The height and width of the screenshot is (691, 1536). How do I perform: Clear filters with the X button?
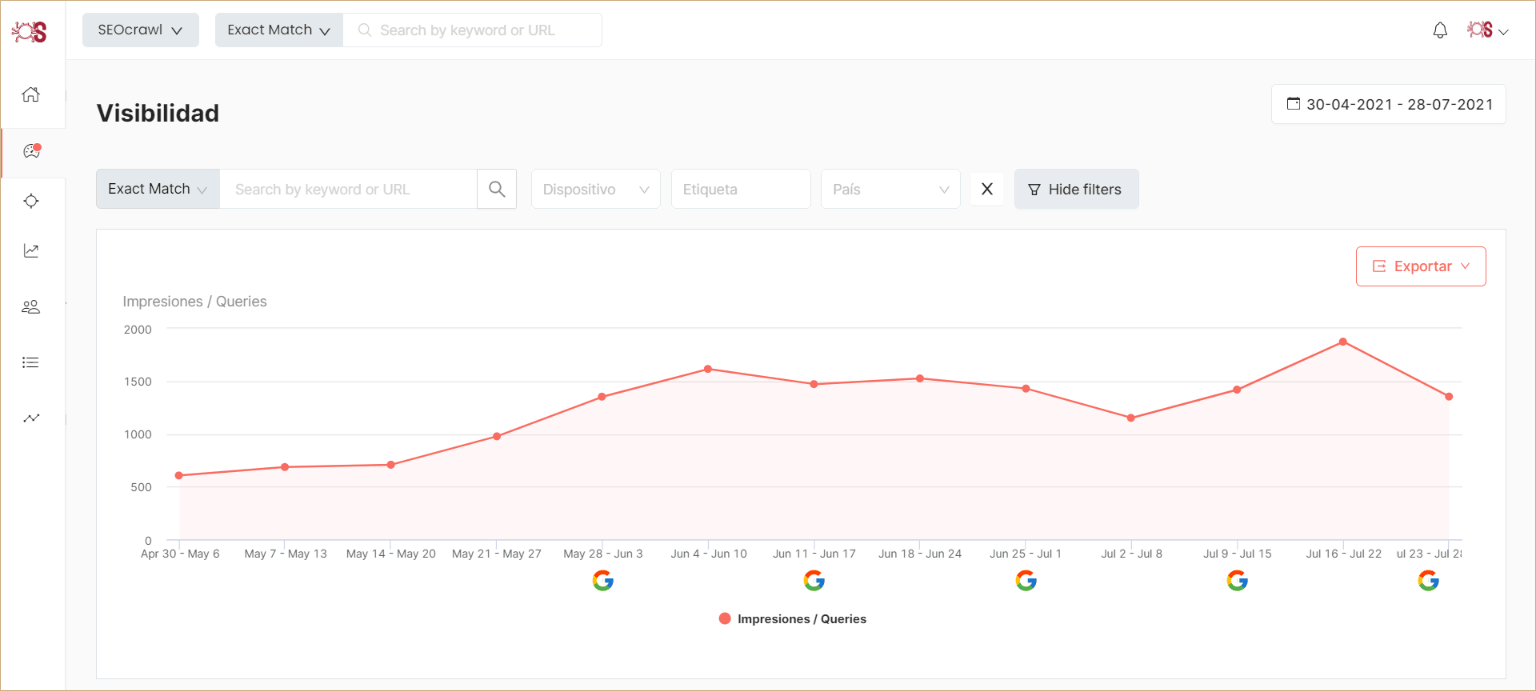986,189
